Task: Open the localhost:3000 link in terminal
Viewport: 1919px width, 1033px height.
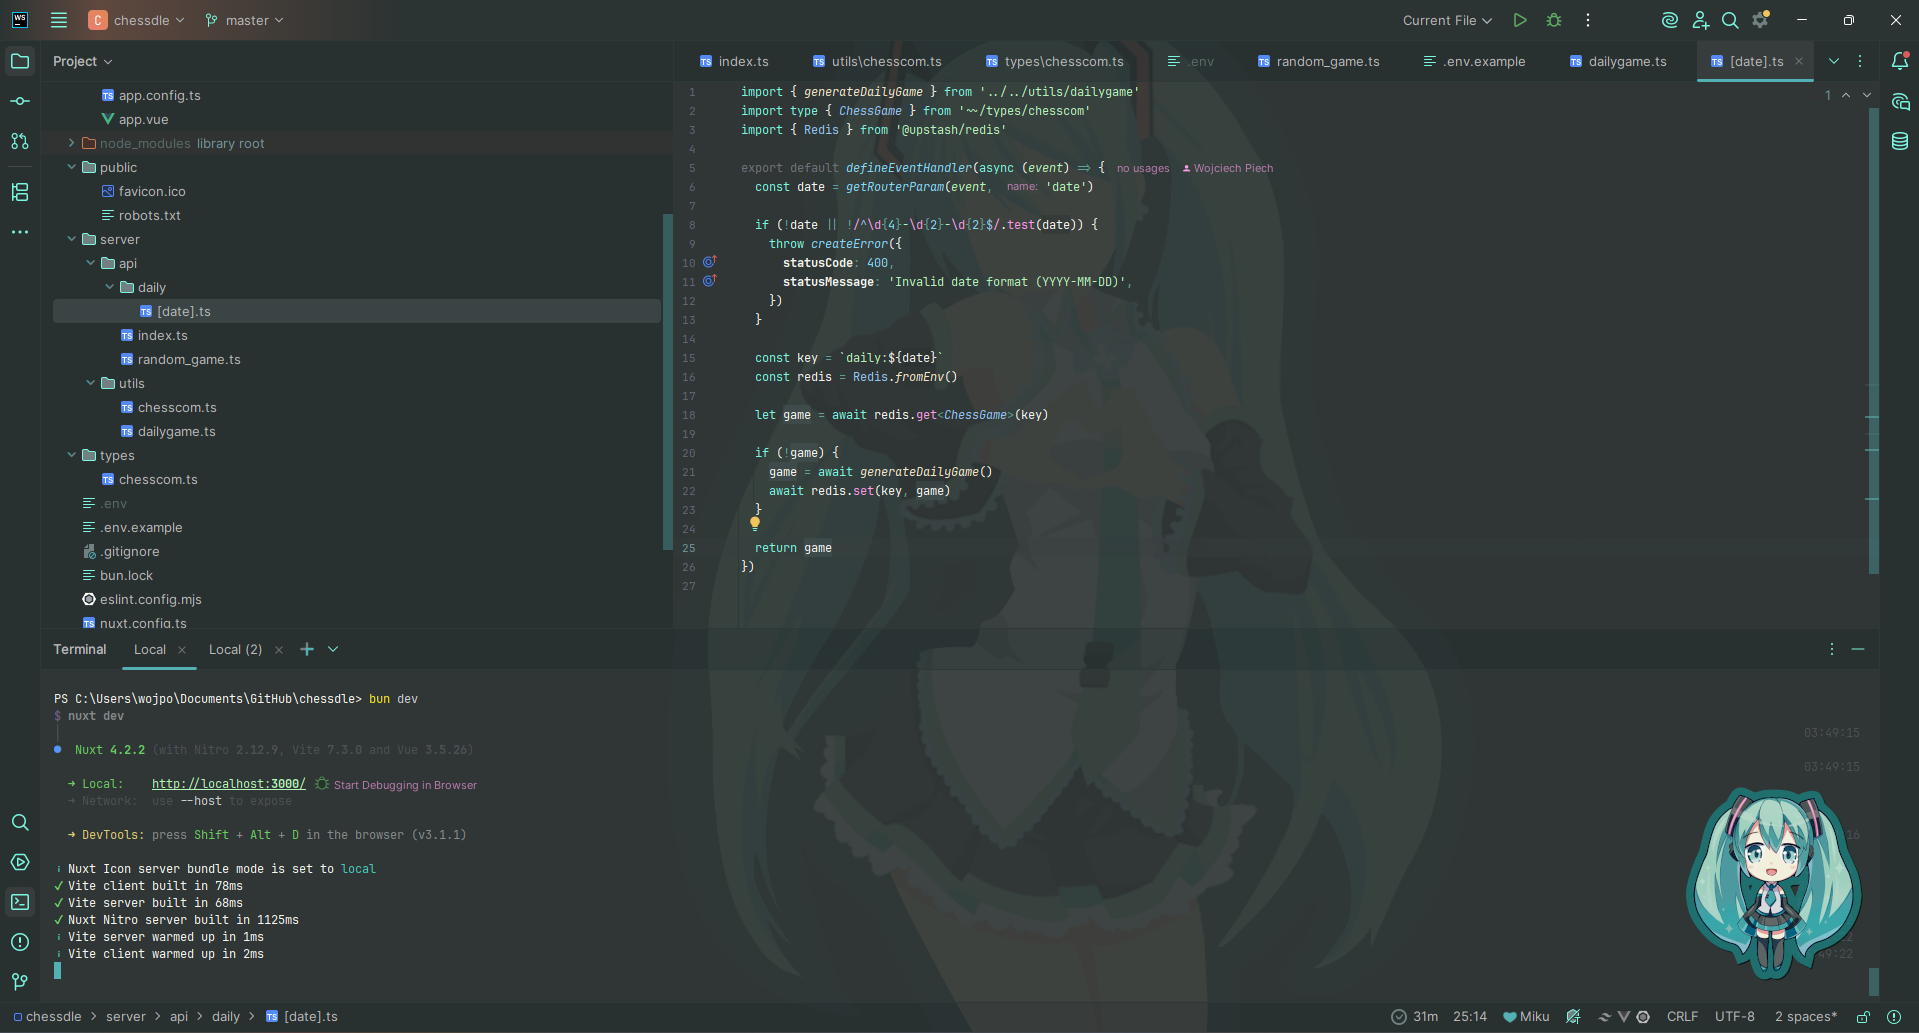Action: [x=228, y=784]
